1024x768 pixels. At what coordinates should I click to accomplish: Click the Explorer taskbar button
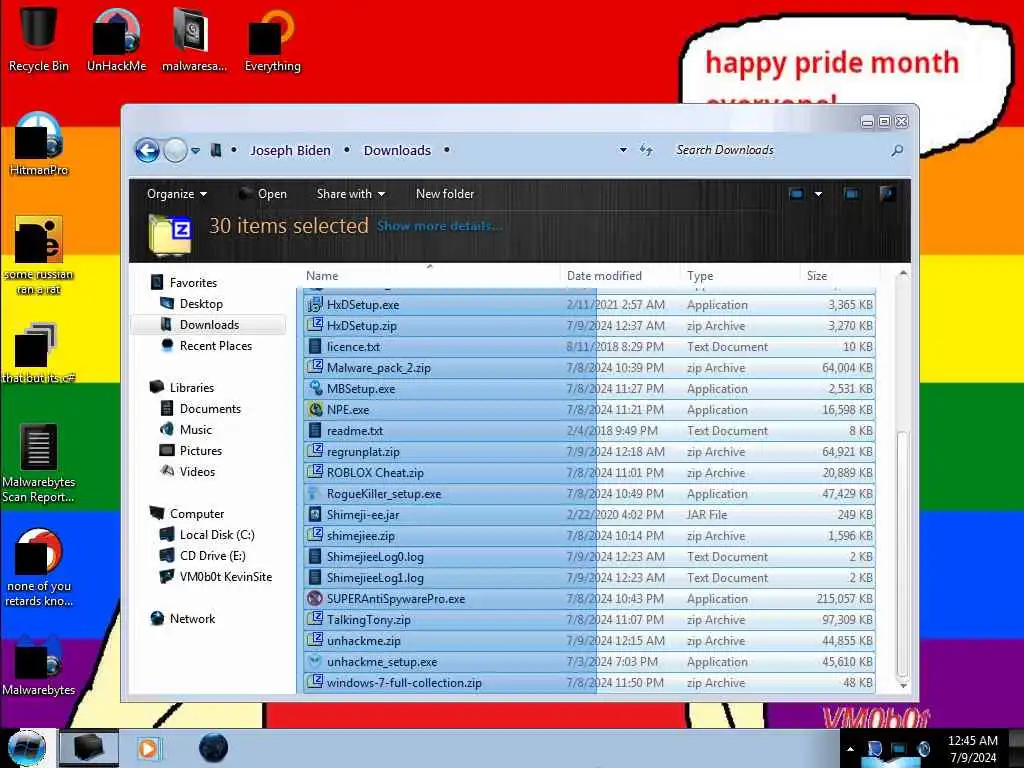coord(89,748)
